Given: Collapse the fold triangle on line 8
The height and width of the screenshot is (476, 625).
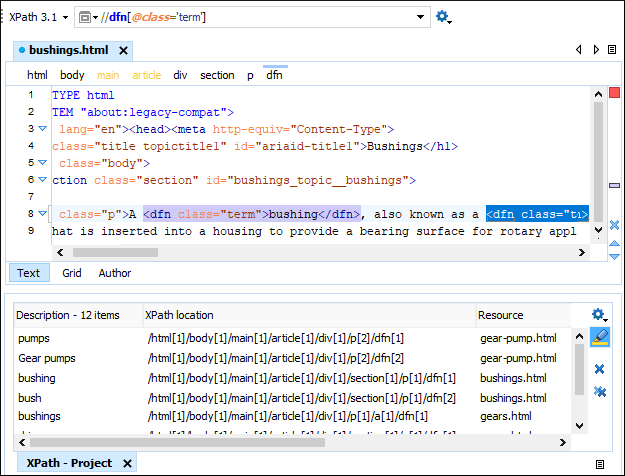Looking at the screenshot, I should point(43,214).
